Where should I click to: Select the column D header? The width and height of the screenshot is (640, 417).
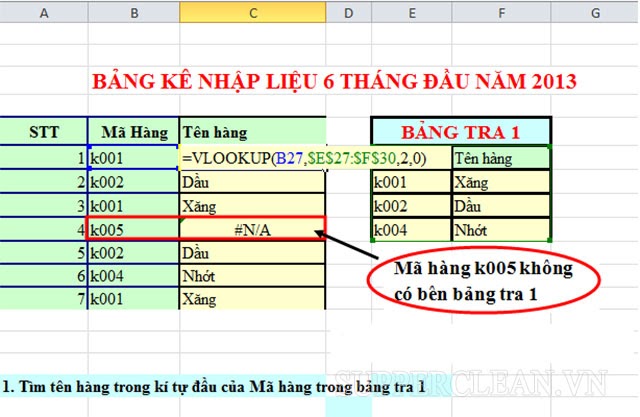click(348, 12)
